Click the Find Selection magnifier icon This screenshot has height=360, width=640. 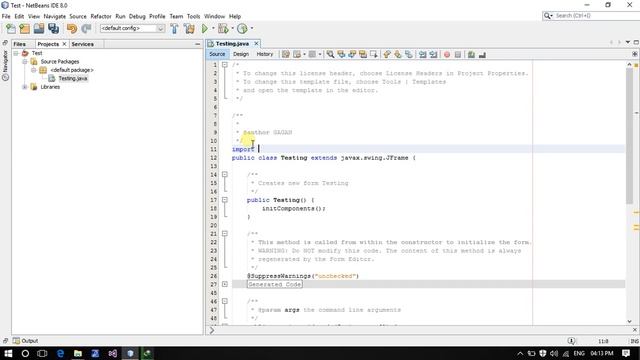click(x=330, y=54)
